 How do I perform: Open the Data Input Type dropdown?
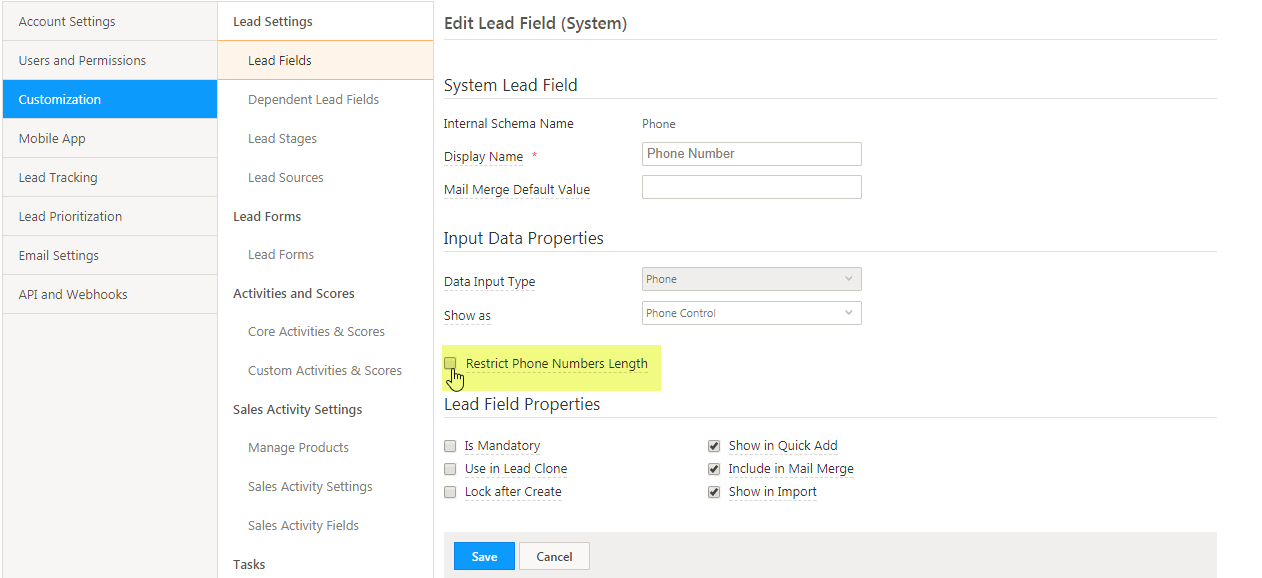click(x=751, y=279)
